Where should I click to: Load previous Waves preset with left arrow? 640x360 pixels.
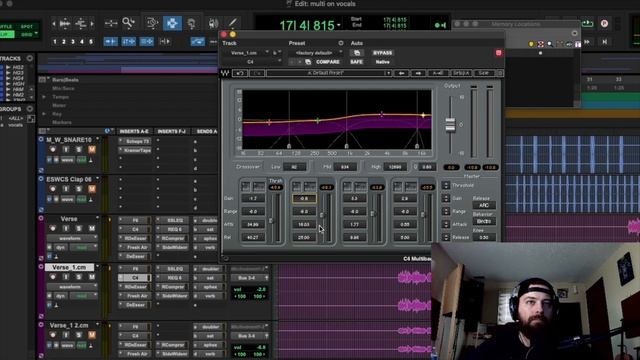coord(402,73)
